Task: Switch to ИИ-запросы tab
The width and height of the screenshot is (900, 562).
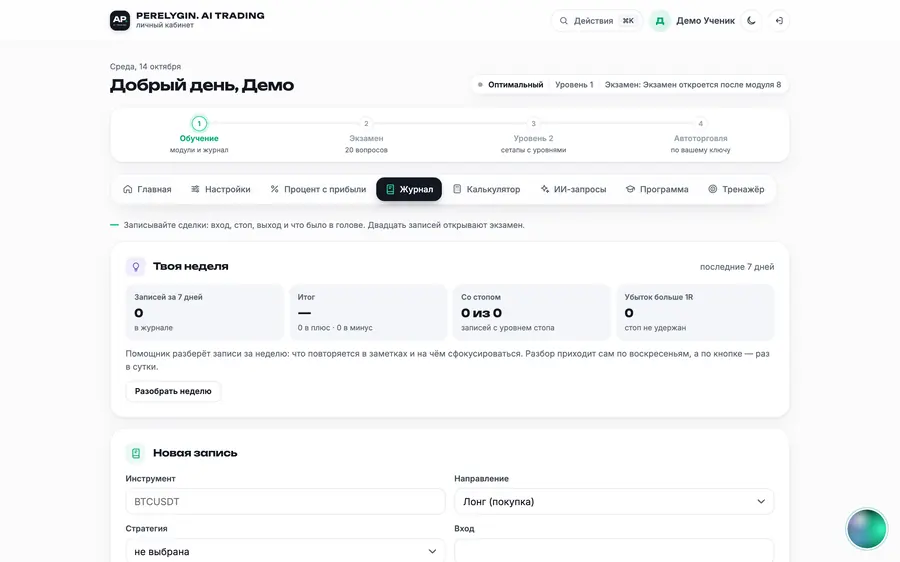Action: point(573,189)
